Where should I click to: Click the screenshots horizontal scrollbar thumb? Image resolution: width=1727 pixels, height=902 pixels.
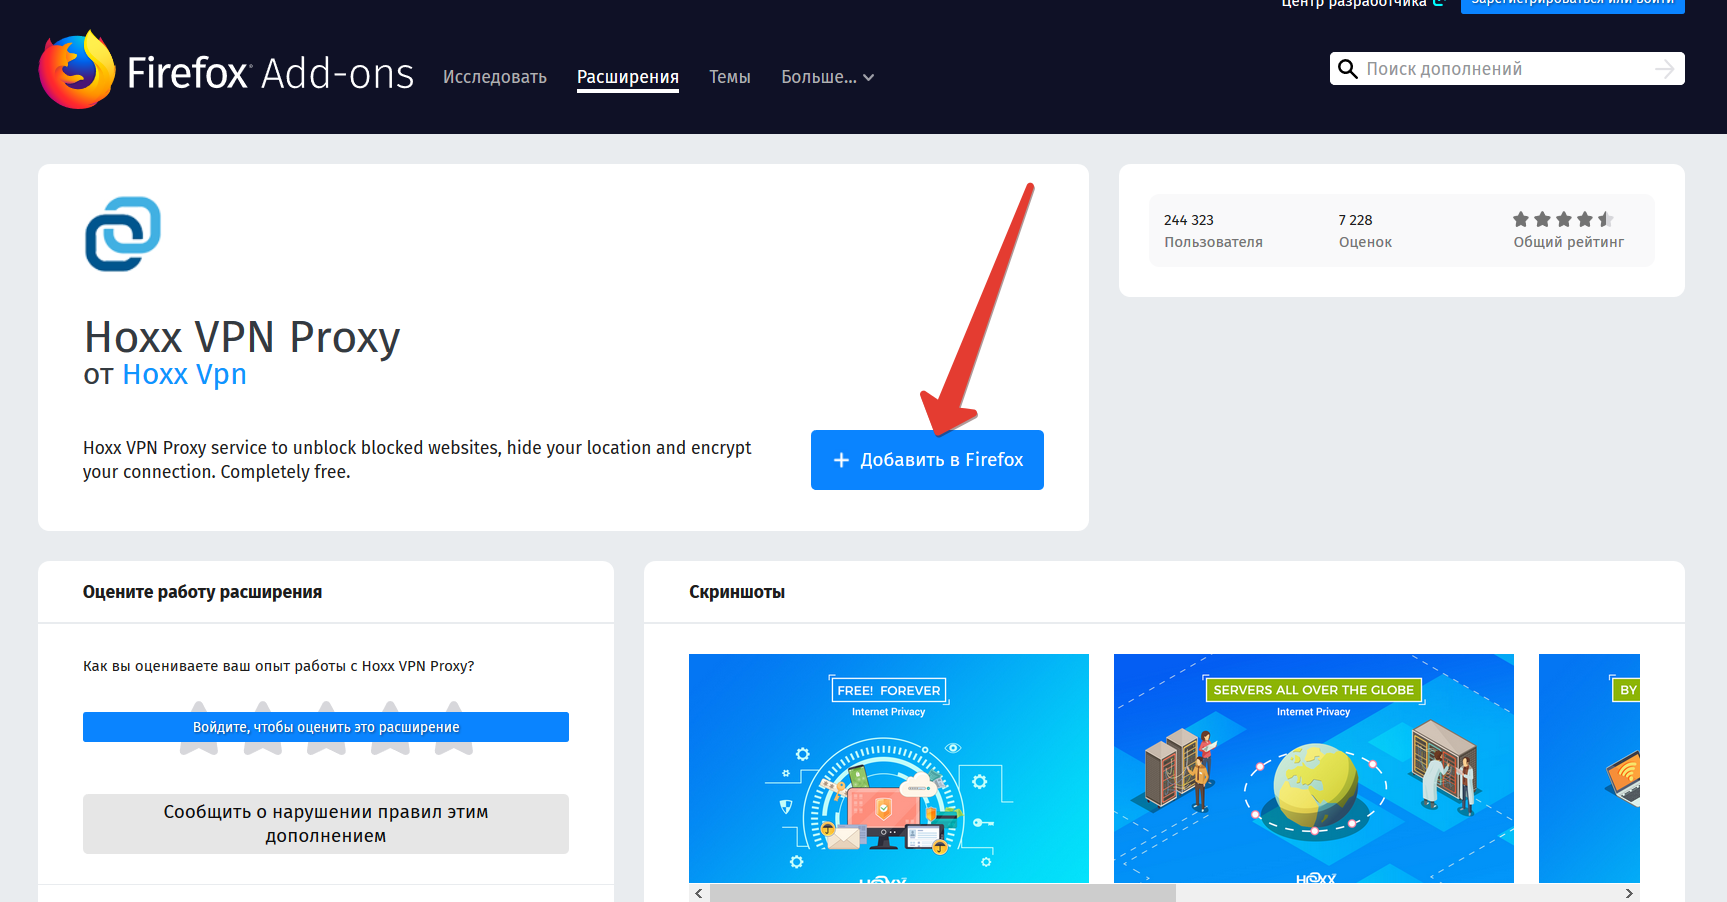click(943, 893)
